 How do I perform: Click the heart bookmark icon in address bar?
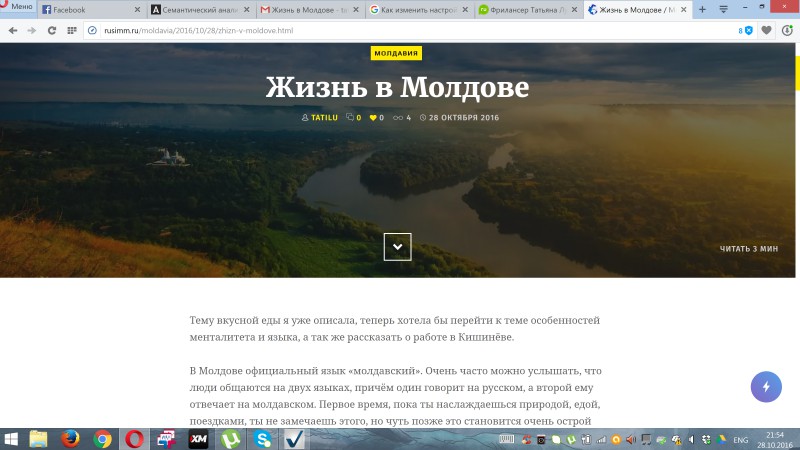pos(766,31)
